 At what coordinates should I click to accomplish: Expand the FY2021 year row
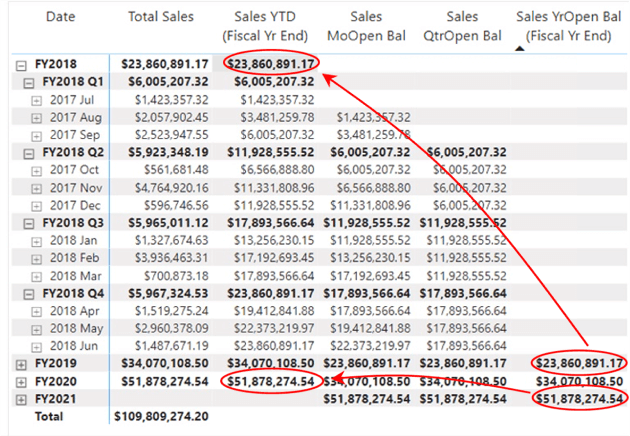[22, 399]
